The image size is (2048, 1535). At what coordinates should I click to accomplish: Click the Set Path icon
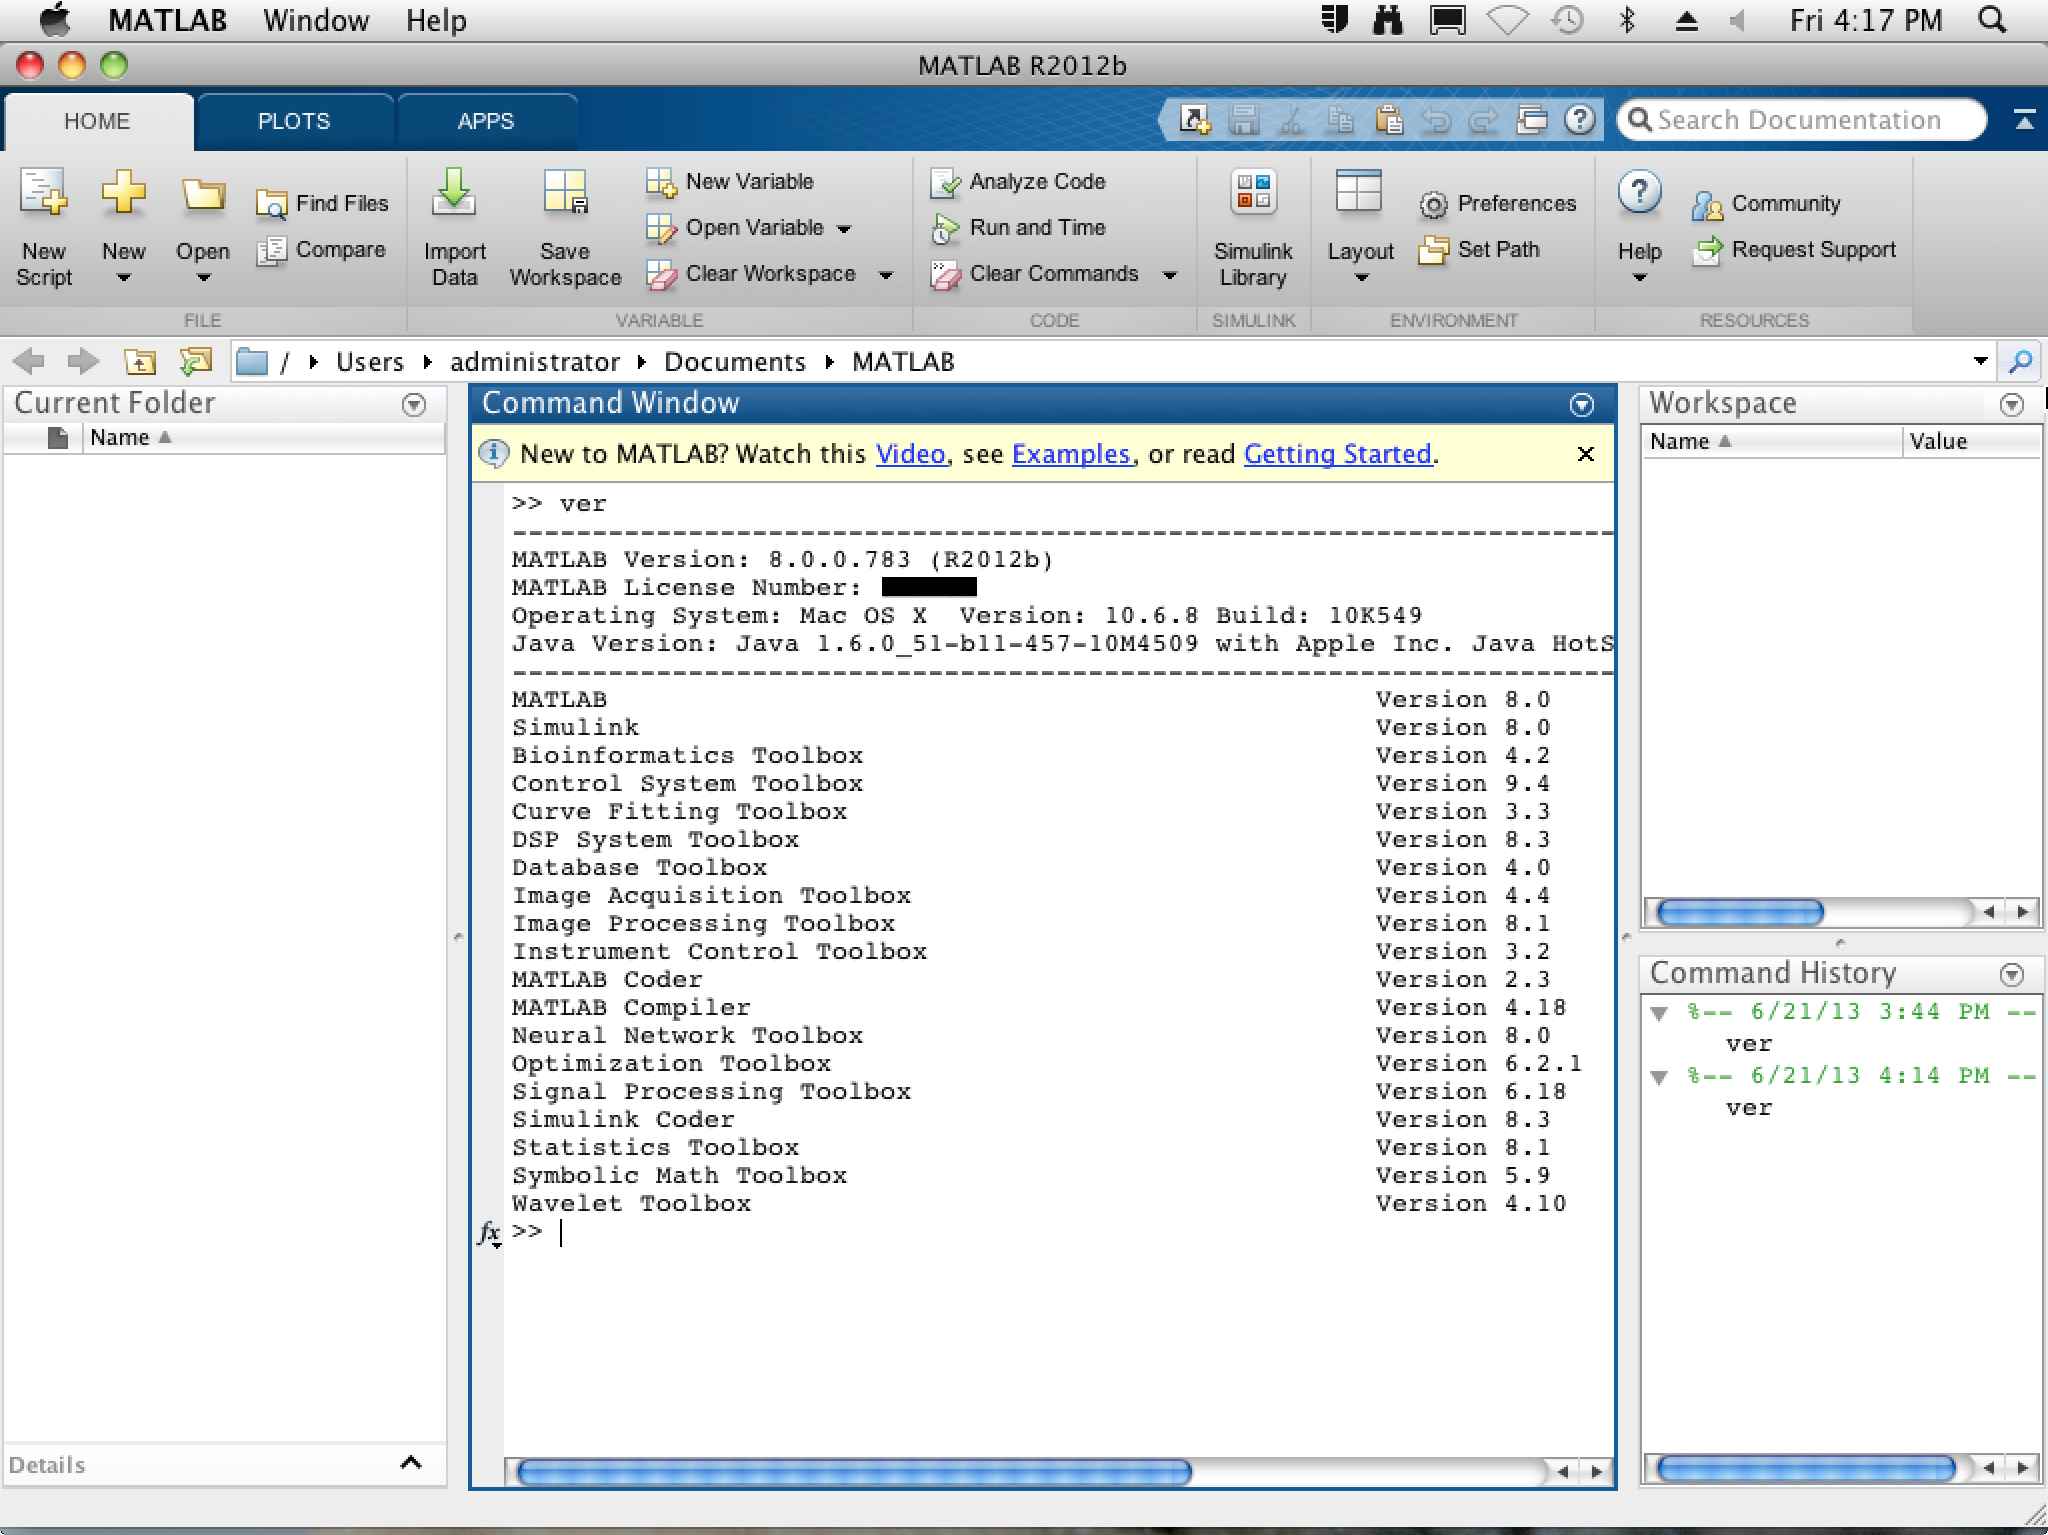[1433, 250]
